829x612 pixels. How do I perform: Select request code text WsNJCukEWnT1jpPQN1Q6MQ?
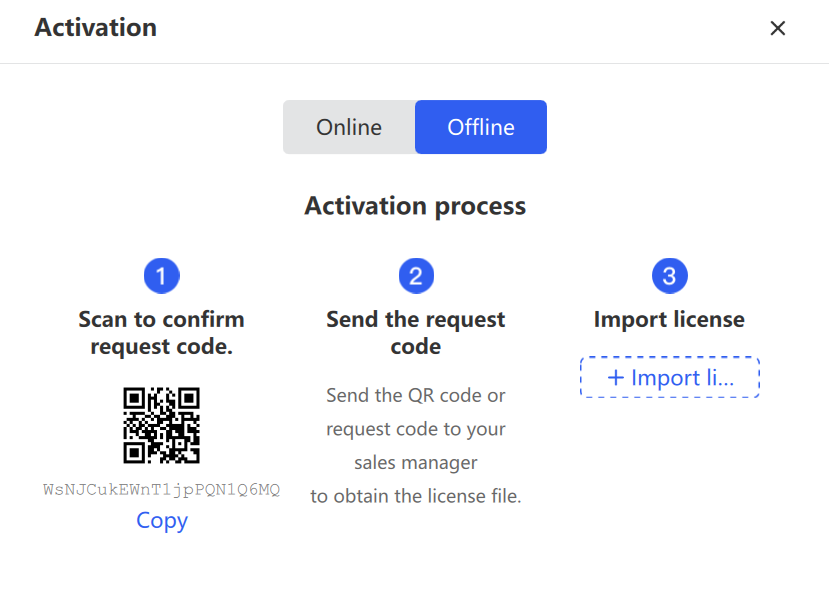point(161,490)
